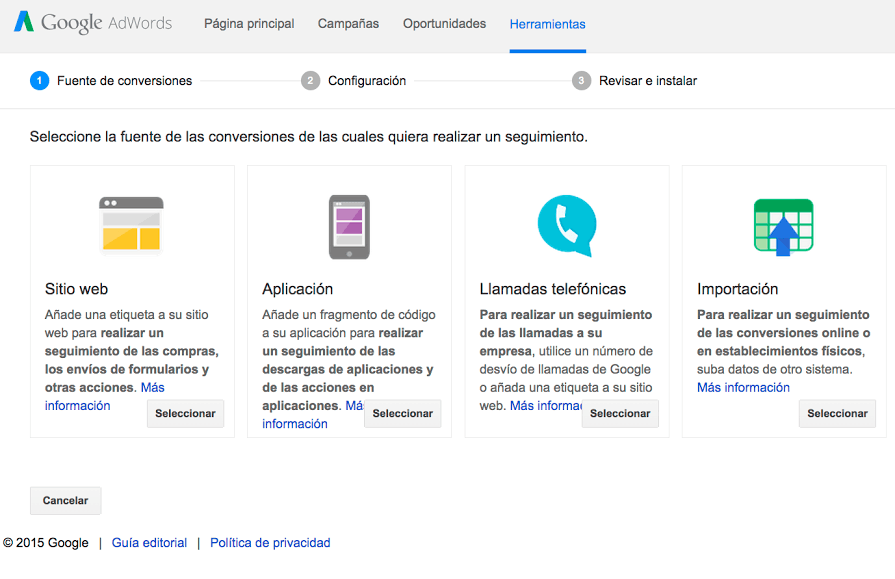Cancel the conversion setup
The image size is (895, 579).
[66, 501]
